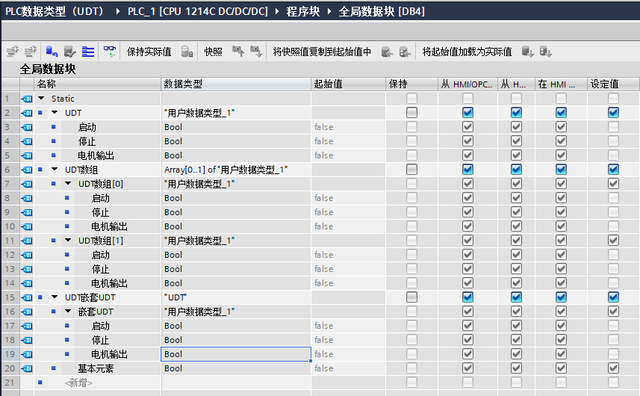Toggle 设定值 checkbox for 基本元素 row
640x396 pixels.
[613, 368]
